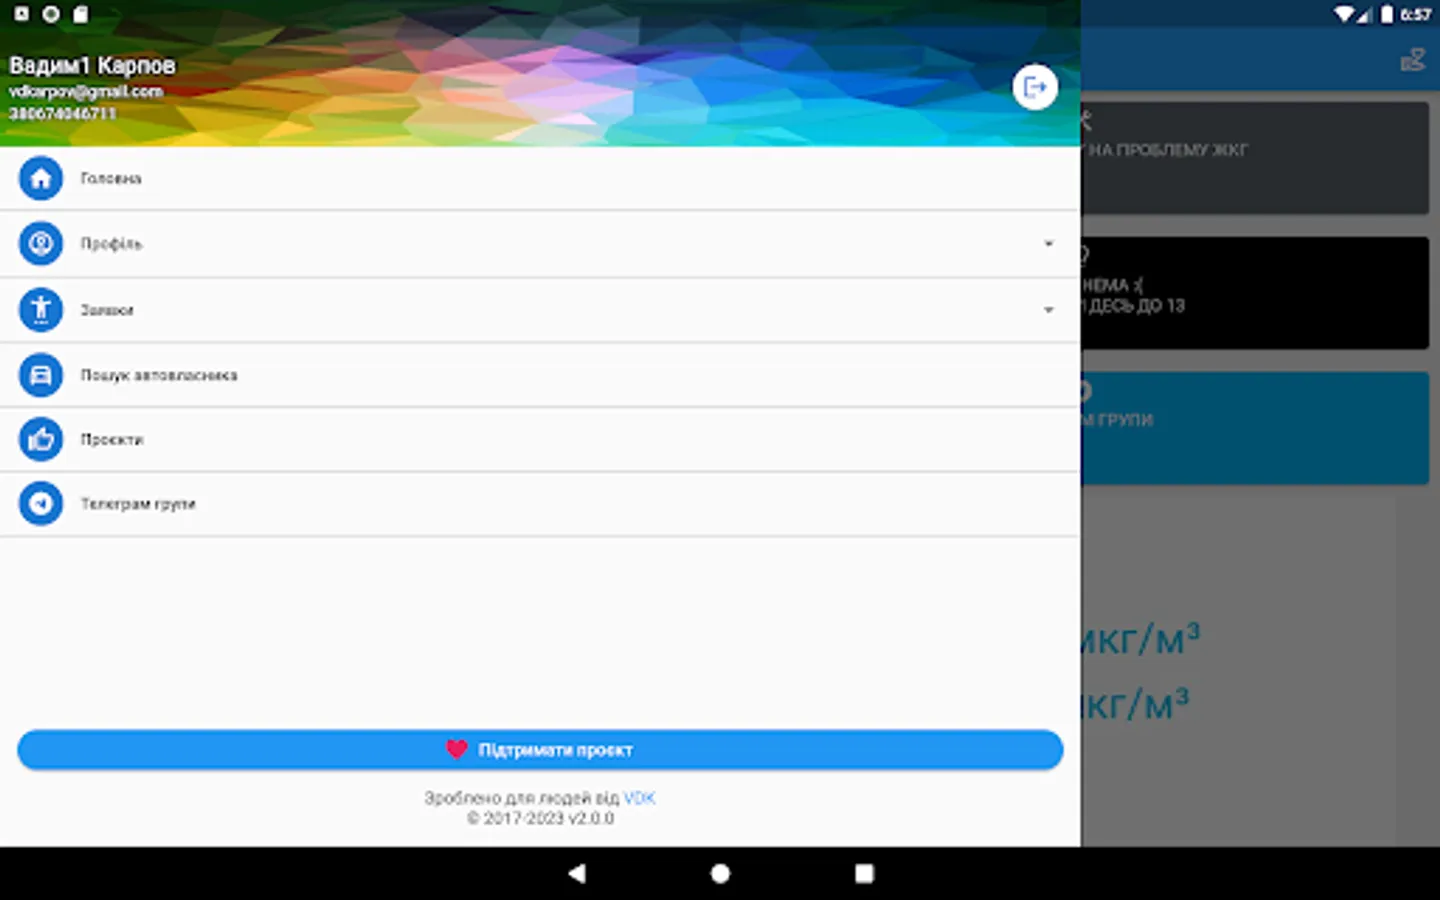Tap dimmed blue card ГРУПИ
Viewport: 1440px width, 900px height.
click(x=1254, y=428)
